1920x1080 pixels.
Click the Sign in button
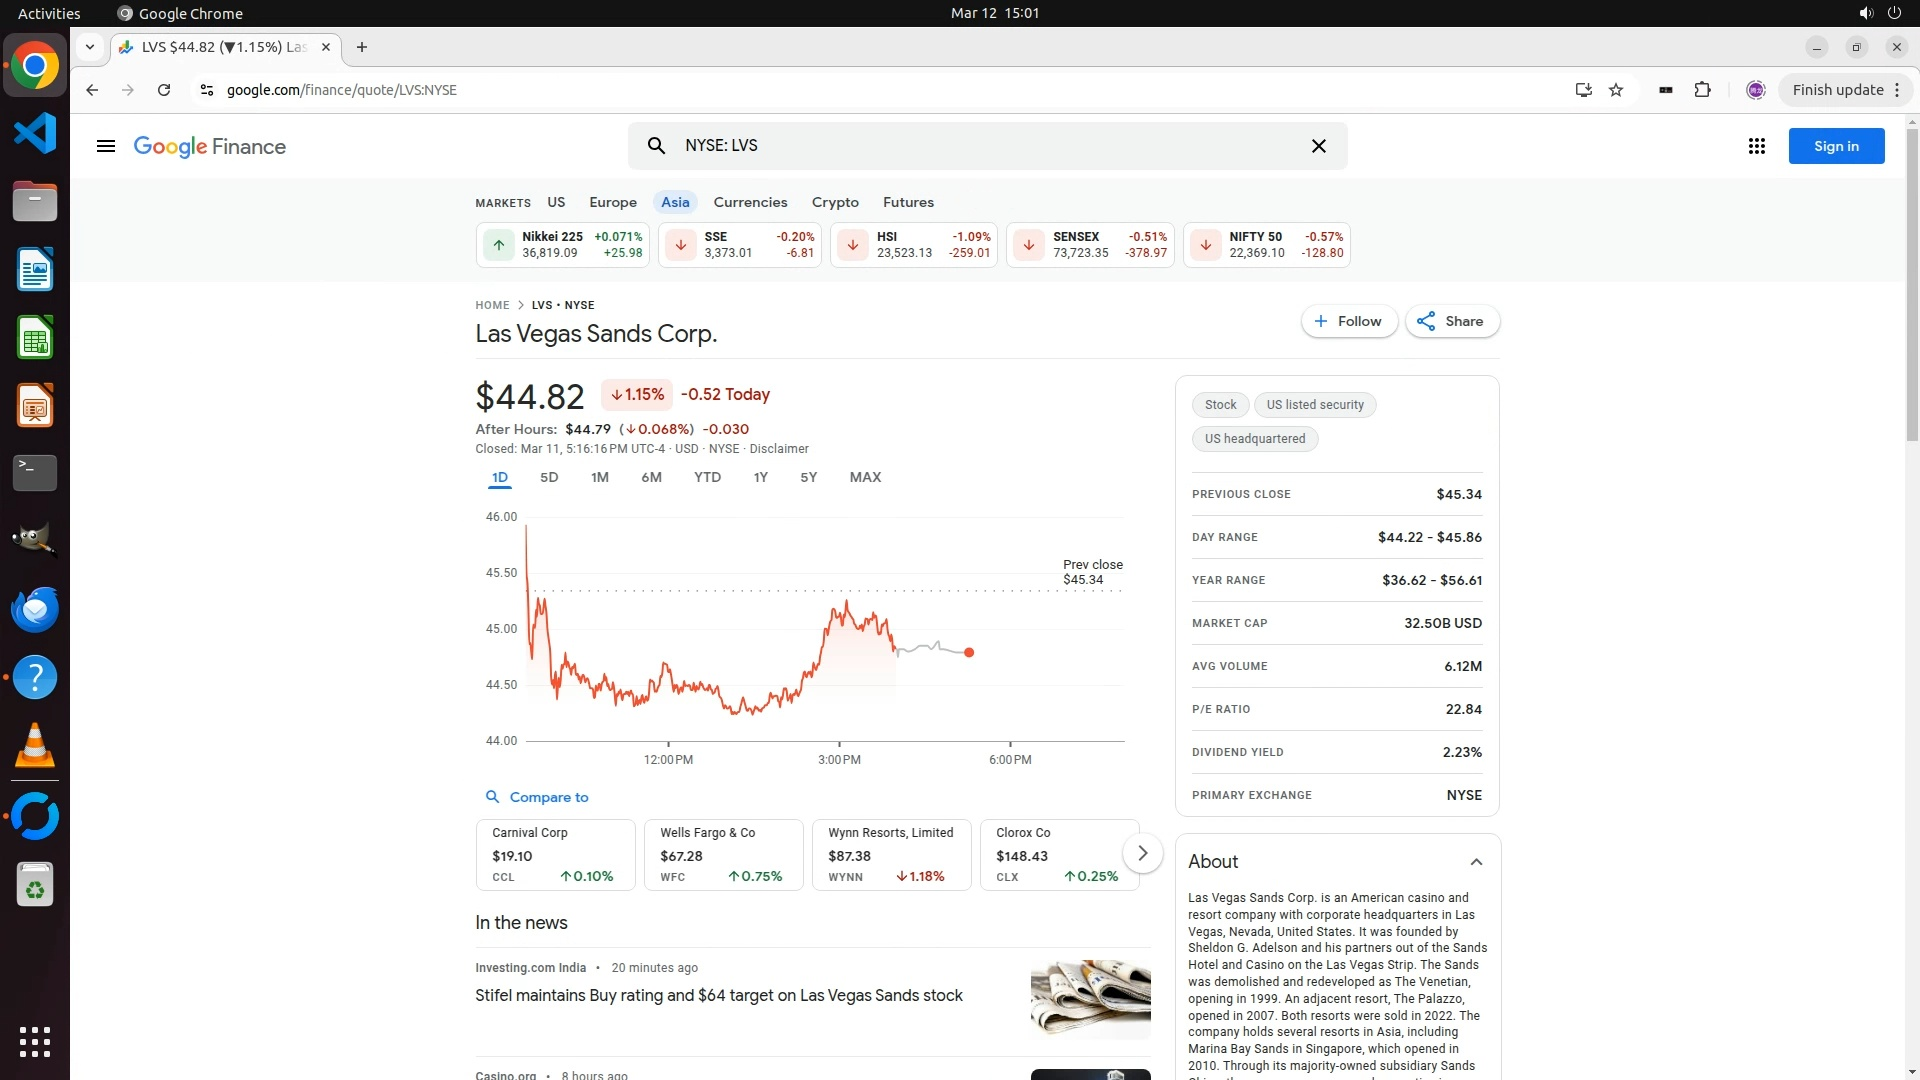[x=1835, y=146]
